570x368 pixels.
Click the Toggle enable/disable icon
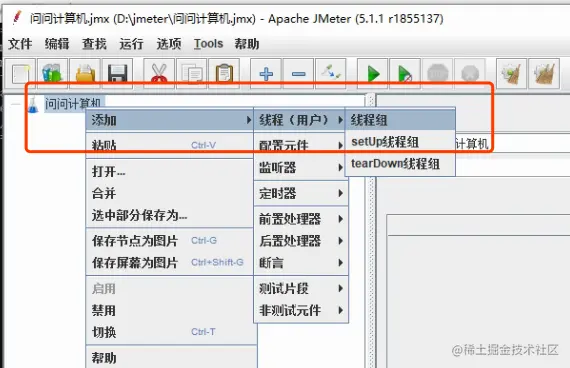(331, 73)
